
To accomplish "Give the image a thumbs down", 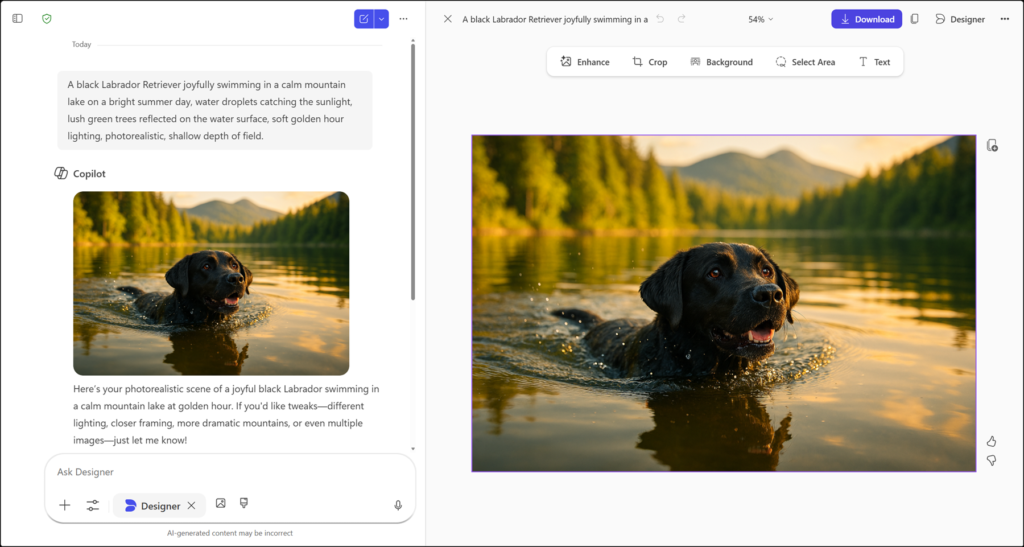I will tap(991, 460).
